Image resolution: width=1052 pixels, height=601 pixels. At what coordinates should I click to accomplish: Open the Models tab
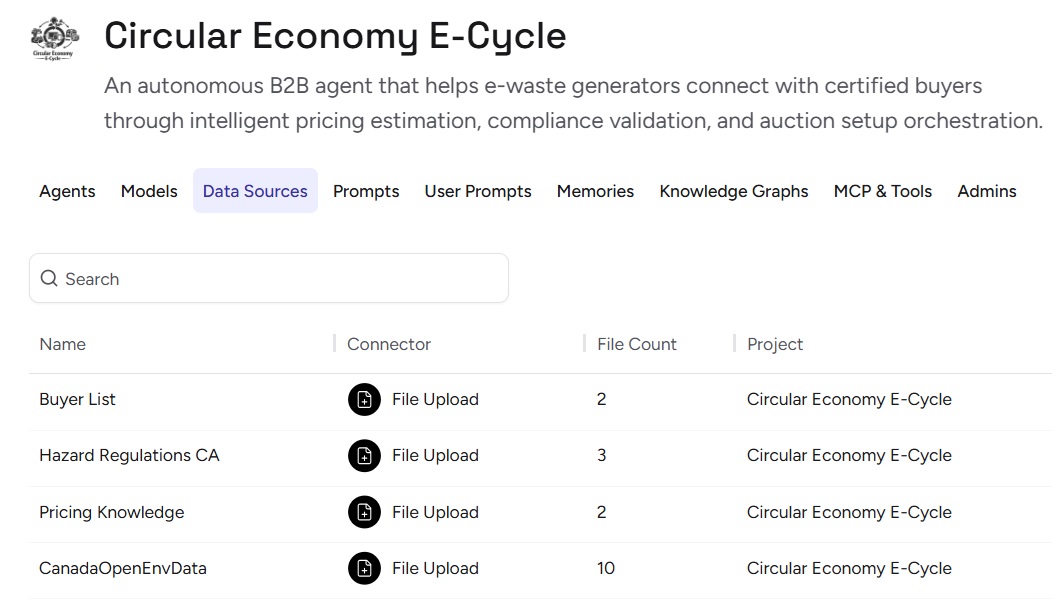[149, 191]
